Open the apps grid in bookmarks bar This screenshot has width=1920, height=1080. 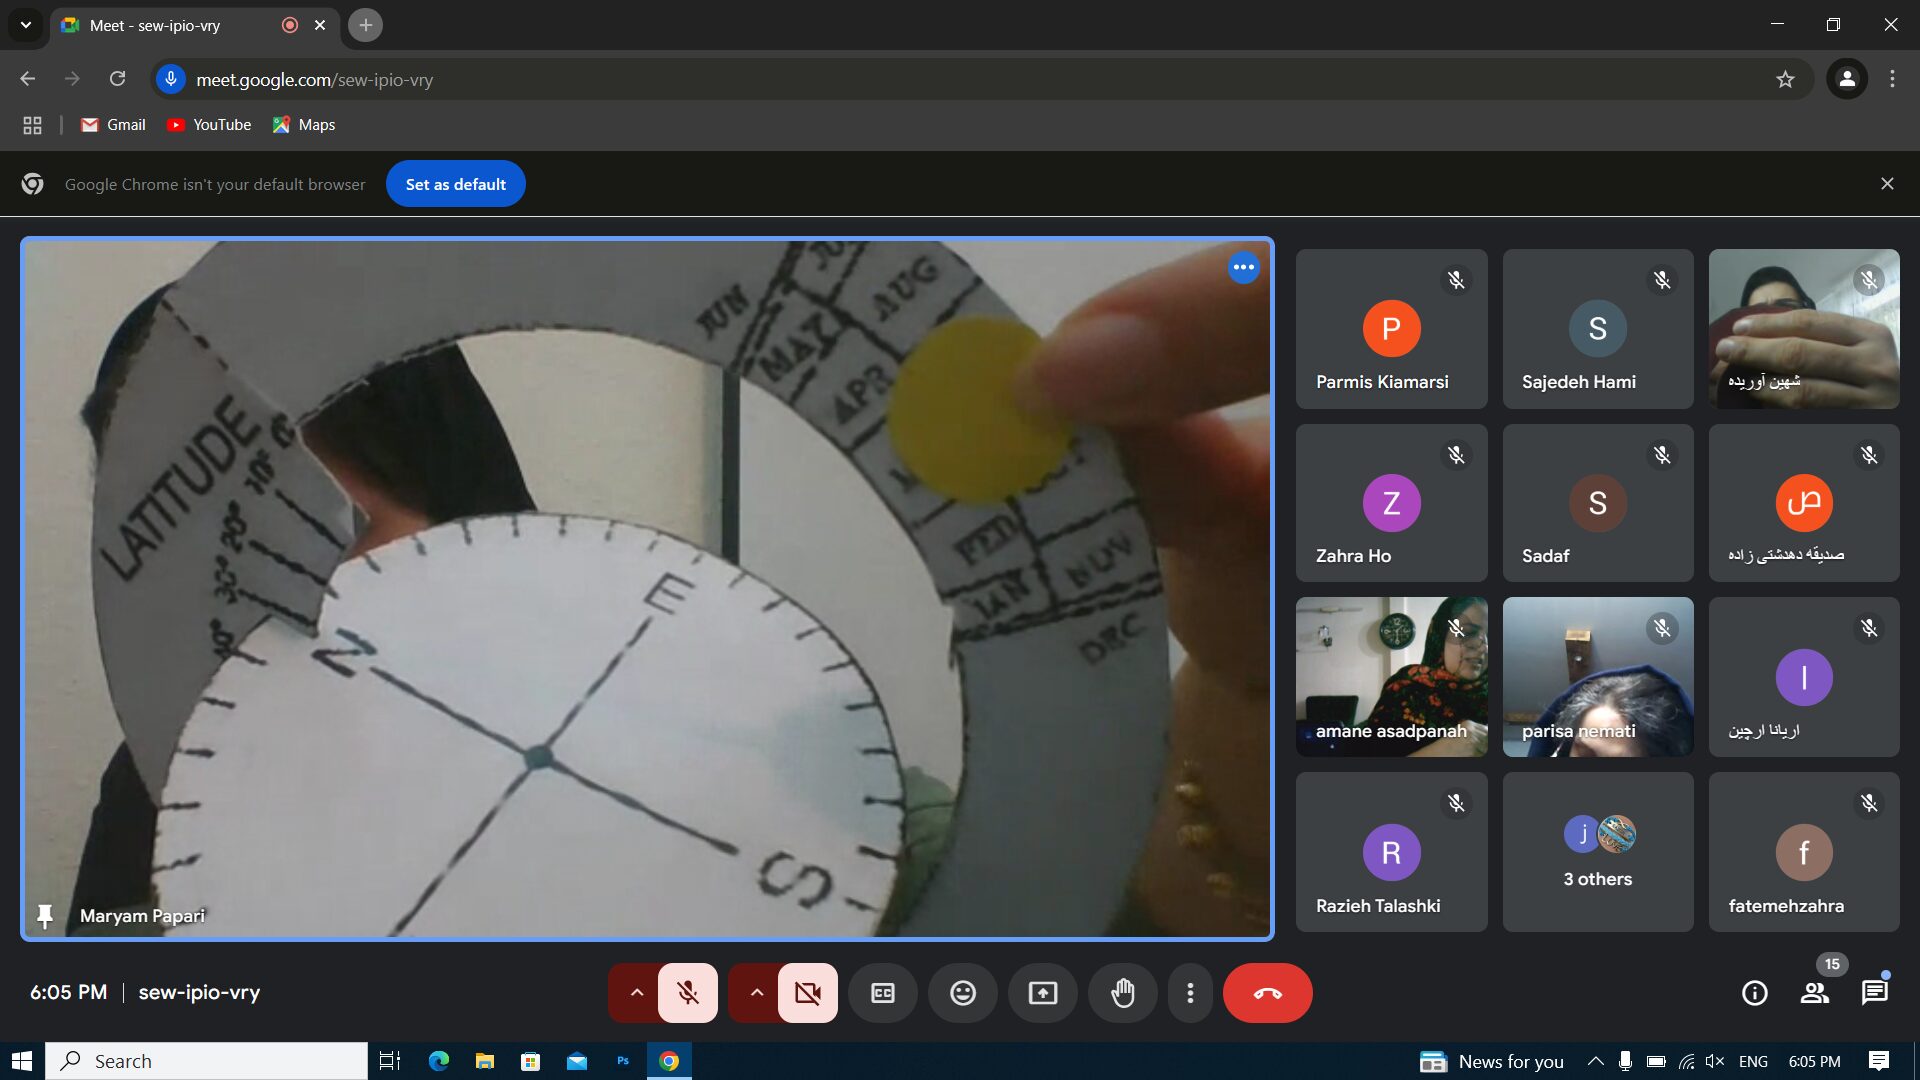coord(32,125)
